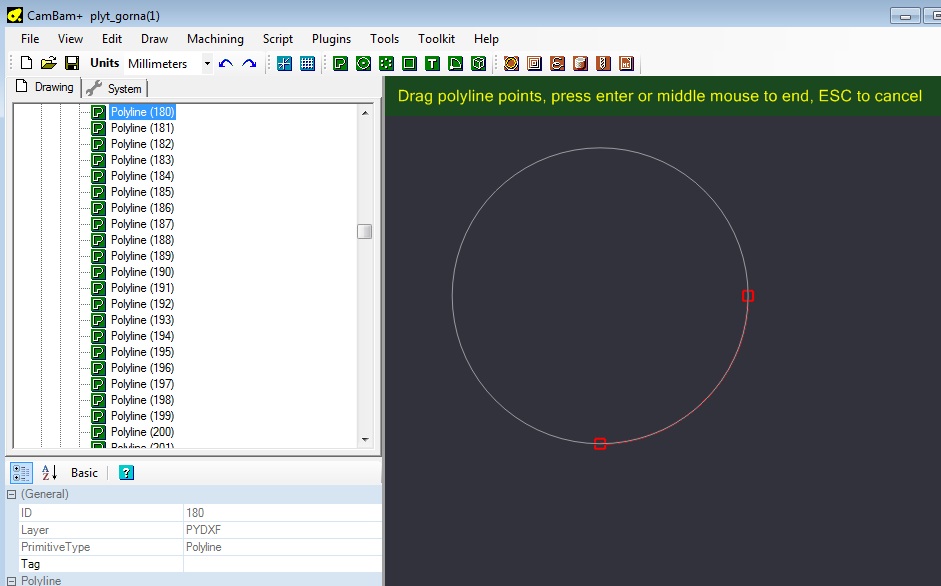Select Polyline (199) in the tree
This screenshot has width=941, height=586.
(x=142, y=416)
